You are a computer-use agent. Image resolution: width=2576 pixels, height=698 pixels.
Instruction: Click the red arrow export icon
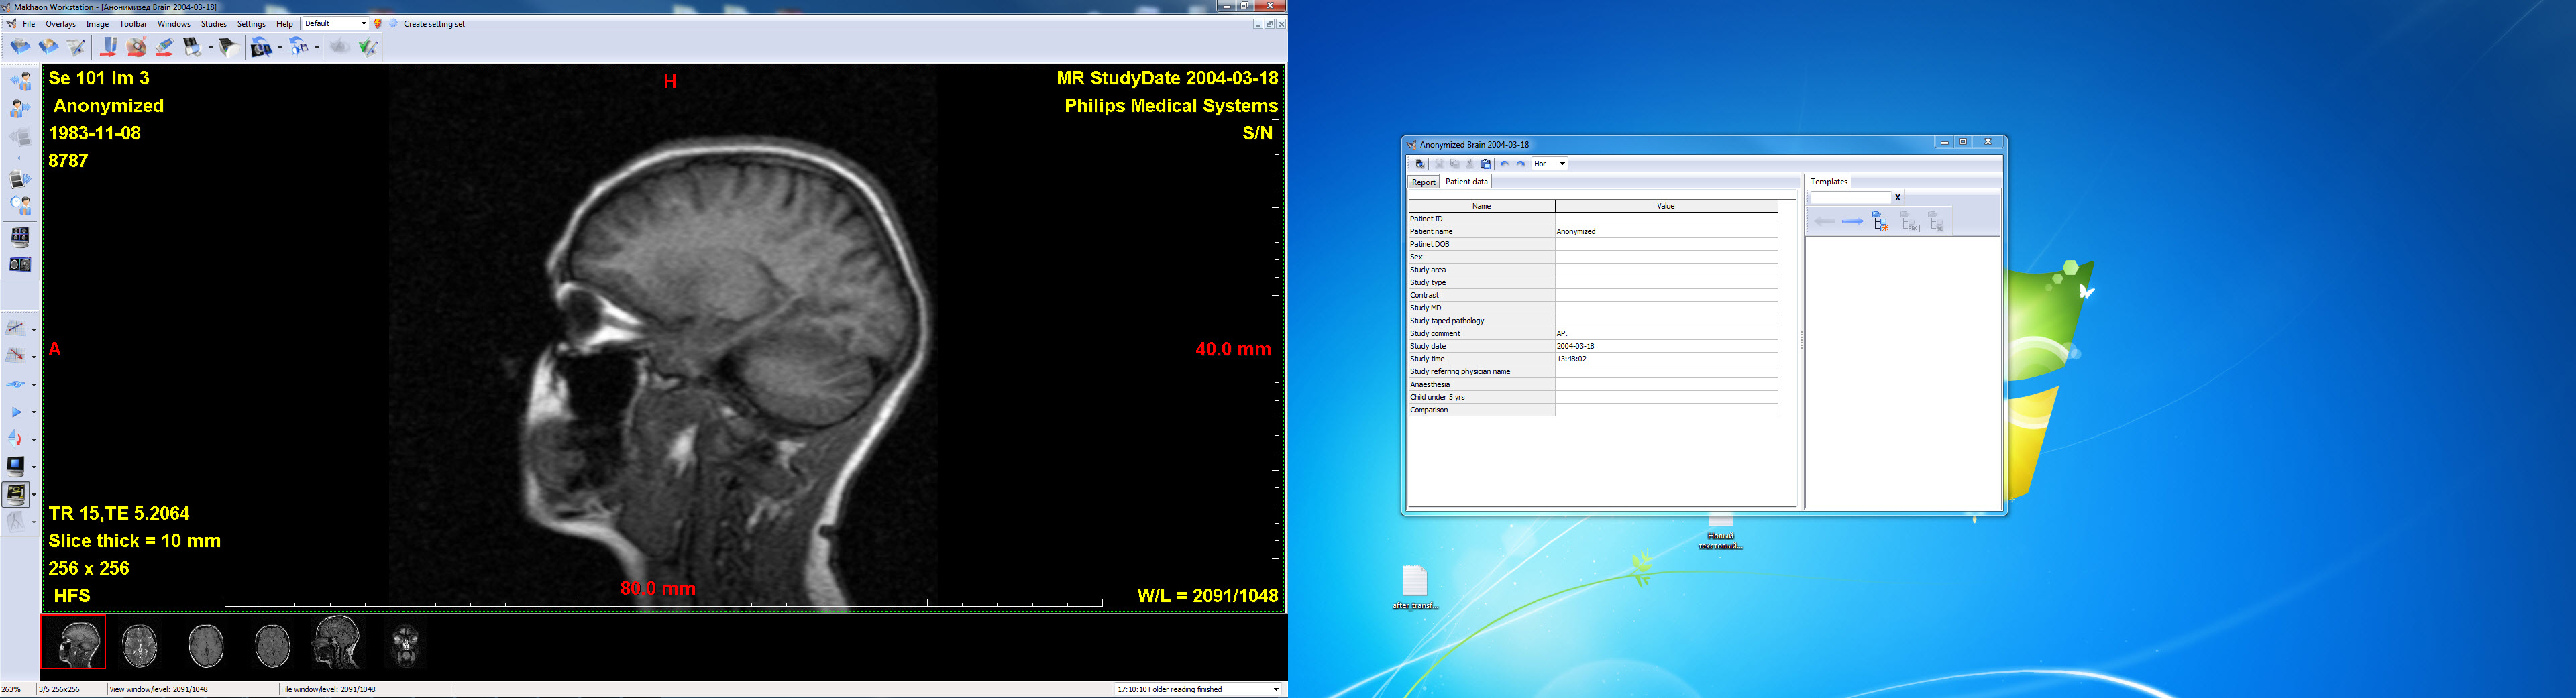click(x=109, y=47)
